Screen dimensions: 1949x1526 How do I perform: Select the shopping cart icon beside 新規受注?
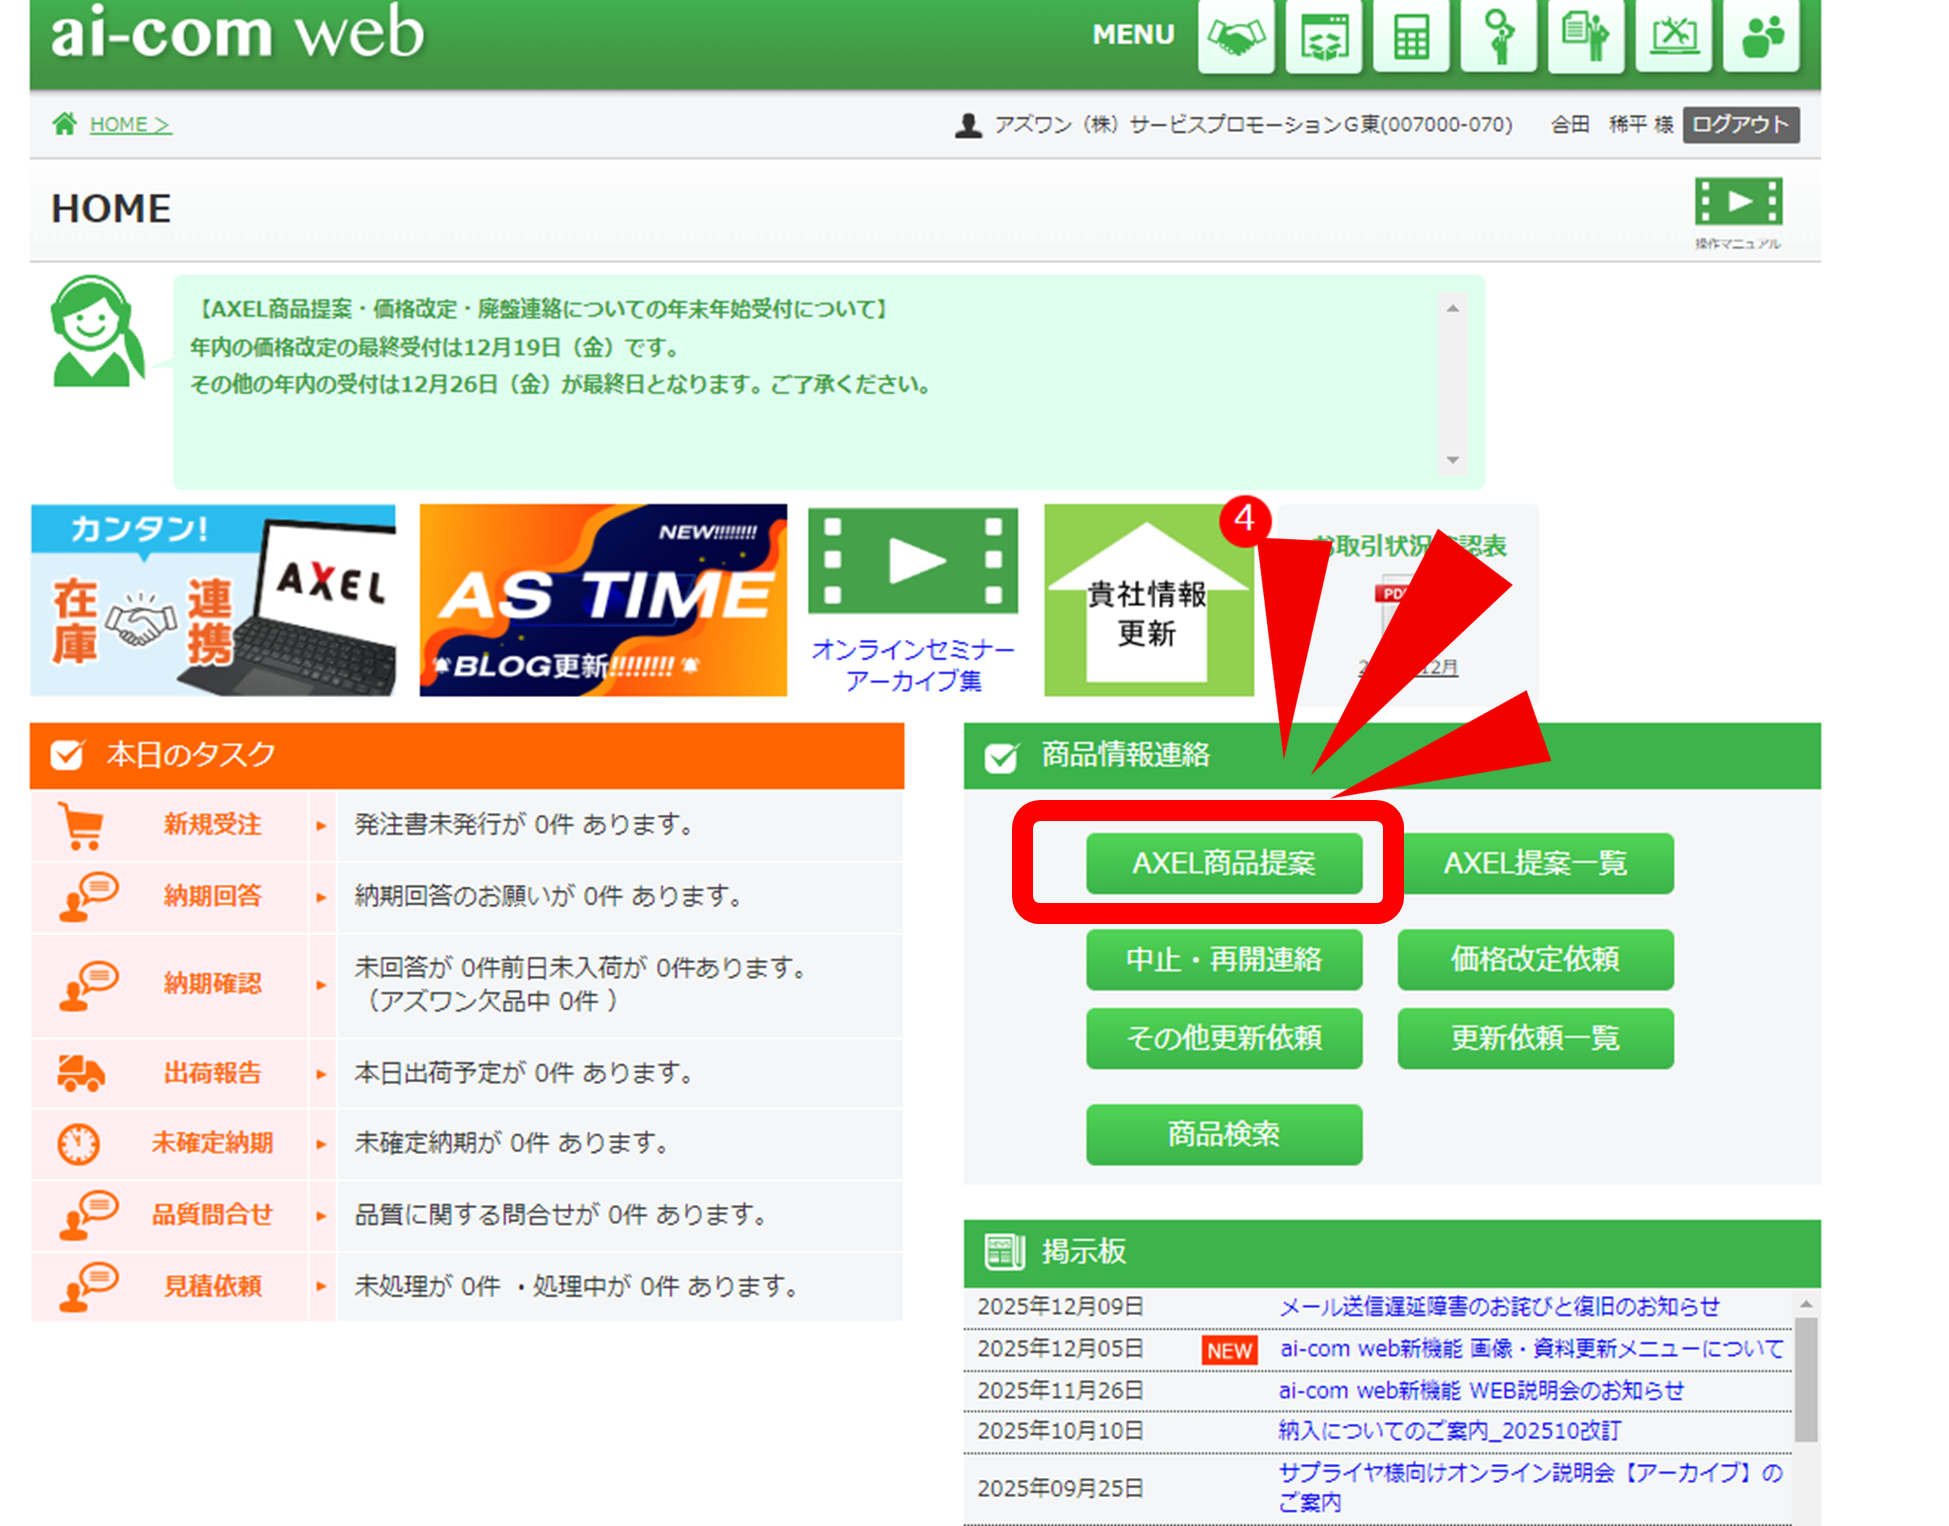pyautogui.click(x=85, y=824)
